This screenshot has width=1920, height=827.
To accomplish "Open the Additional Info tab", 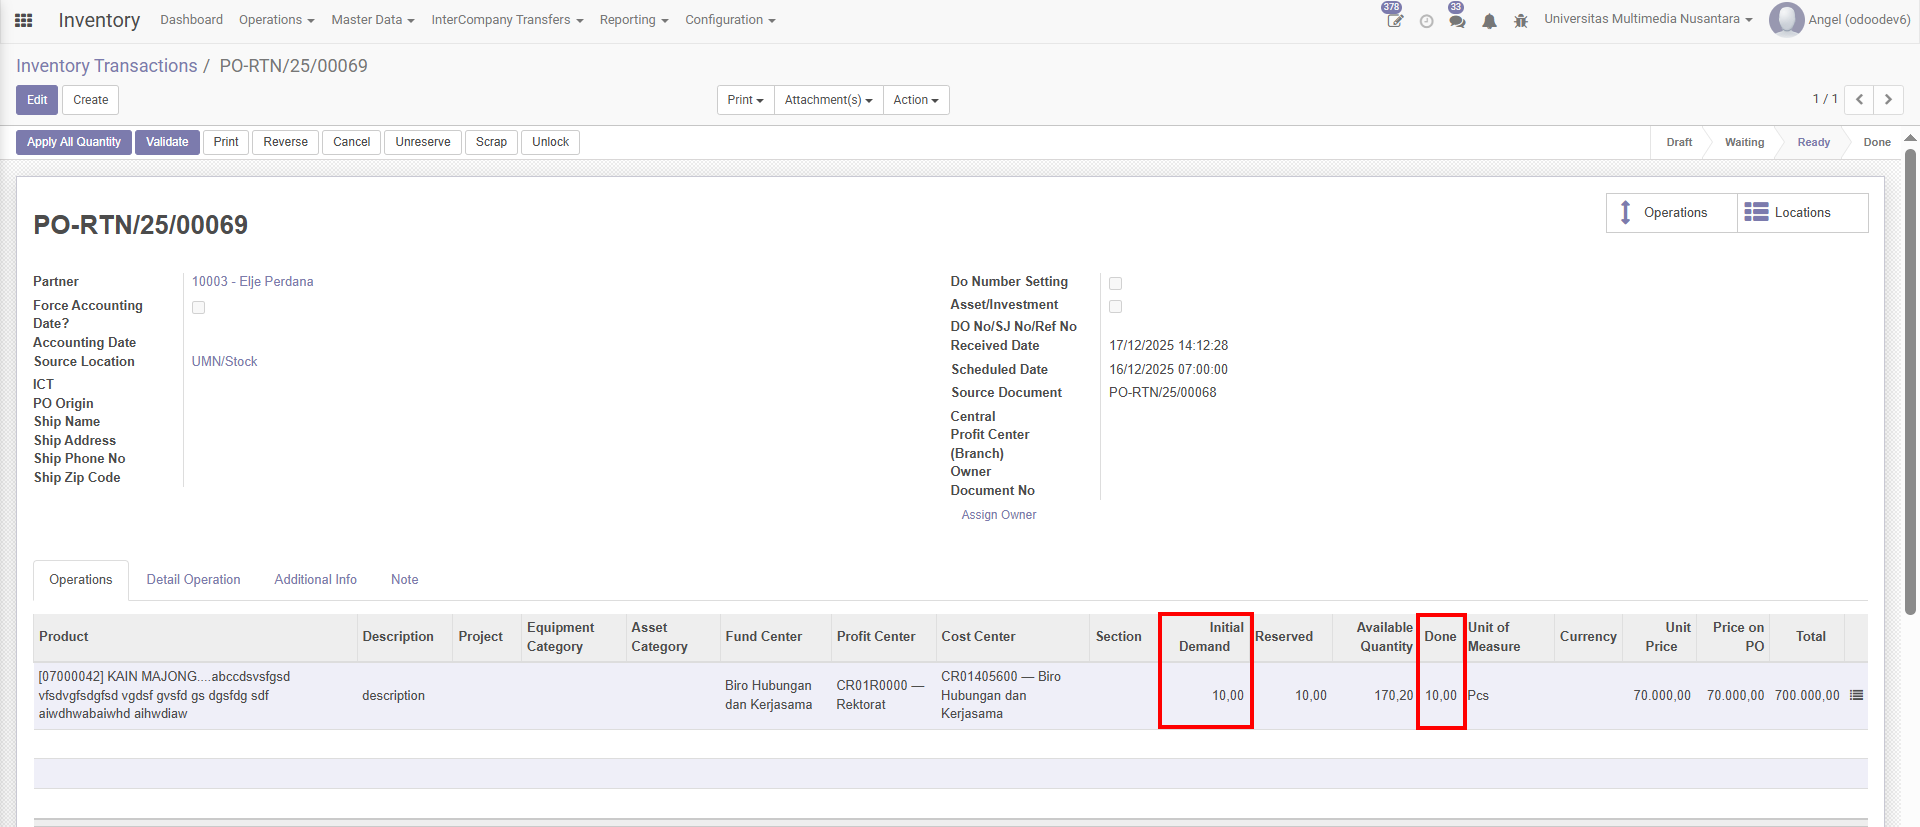I will coord(315,580).
